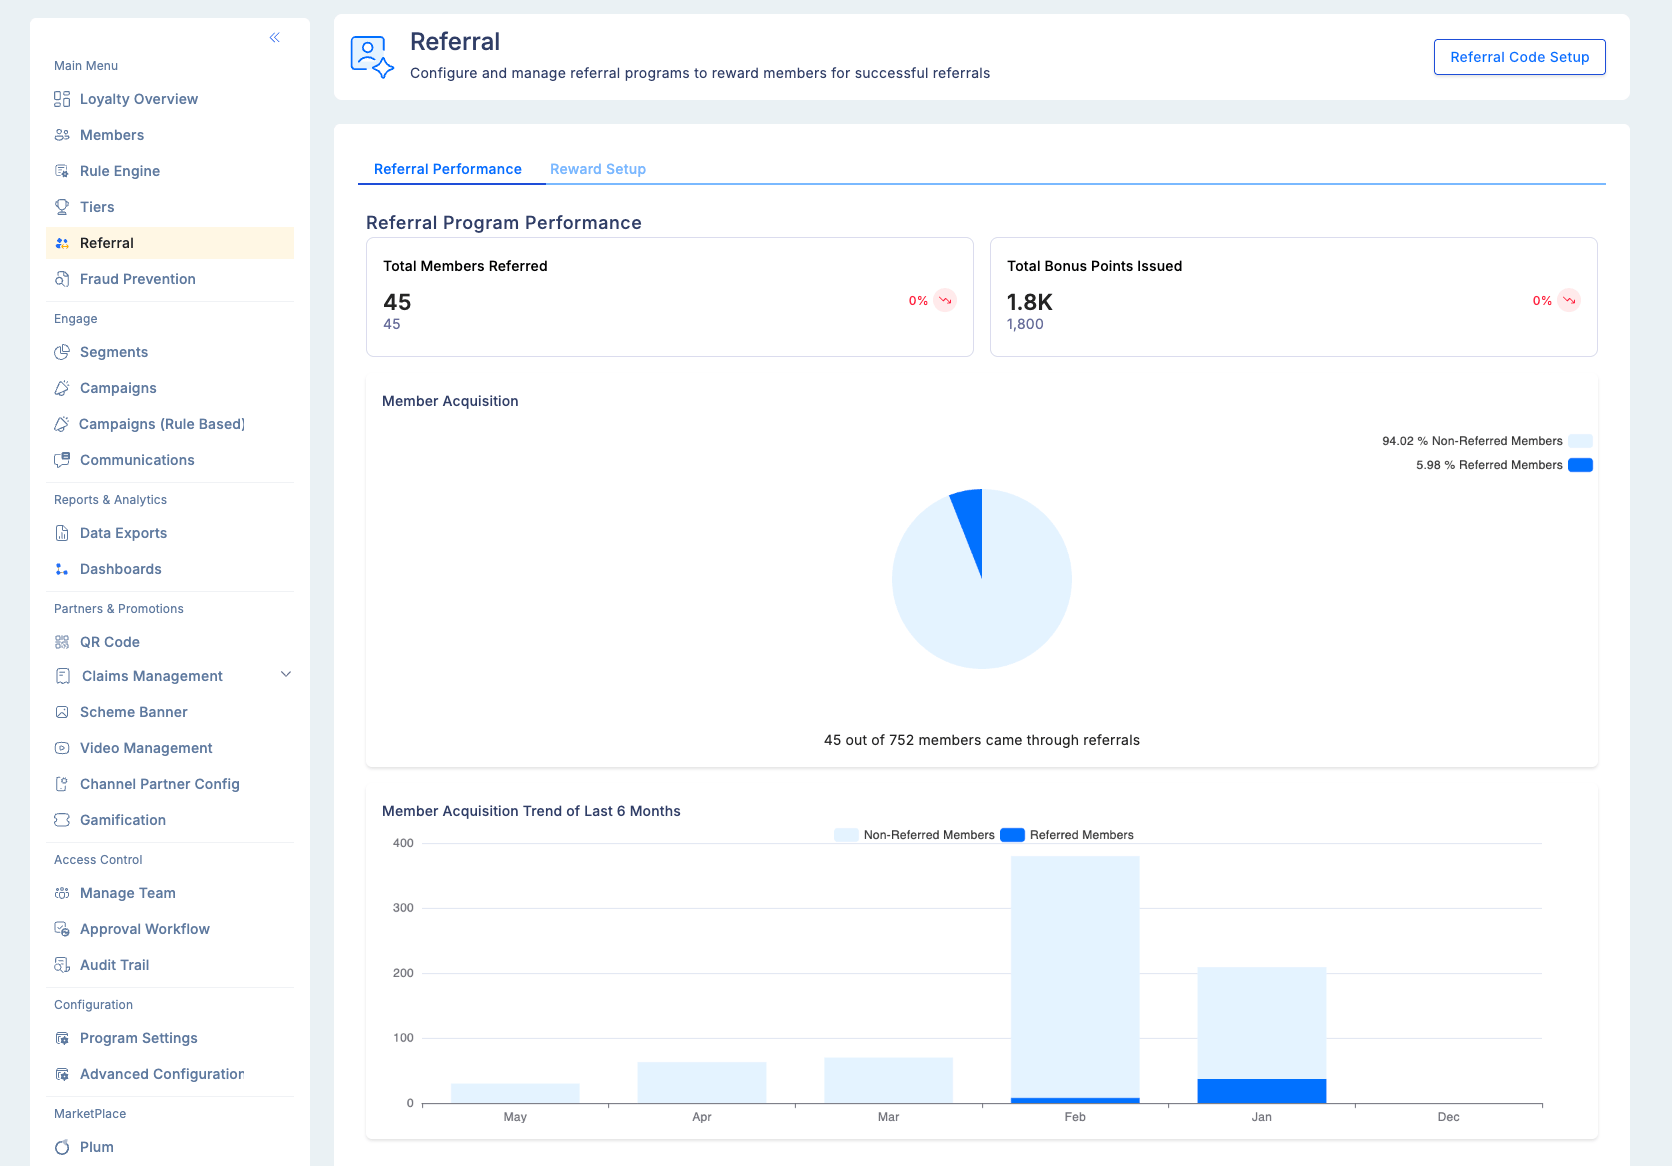This screenshot has height=1166, width=1672.
Task: Click the Approval Workflow icon
Action: pyautogui.click(x=62, y=929)
